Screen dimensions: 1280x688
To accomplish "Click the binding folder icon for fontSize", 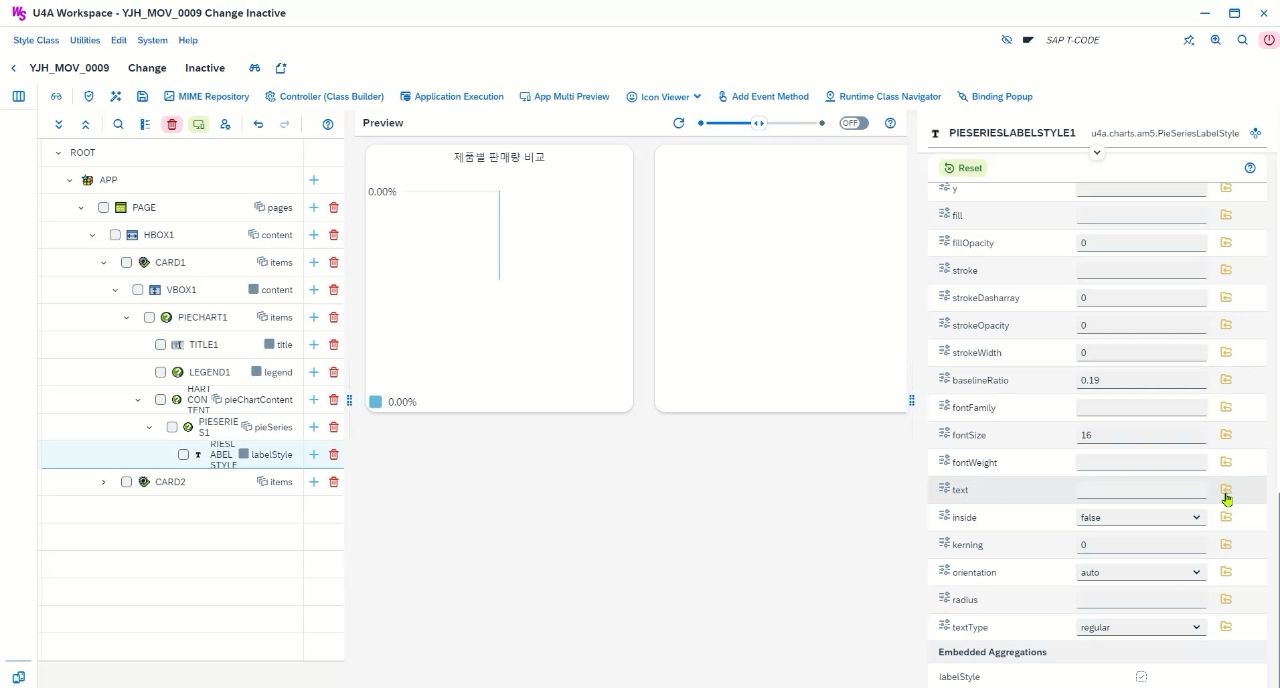I will click(1226, 434).
